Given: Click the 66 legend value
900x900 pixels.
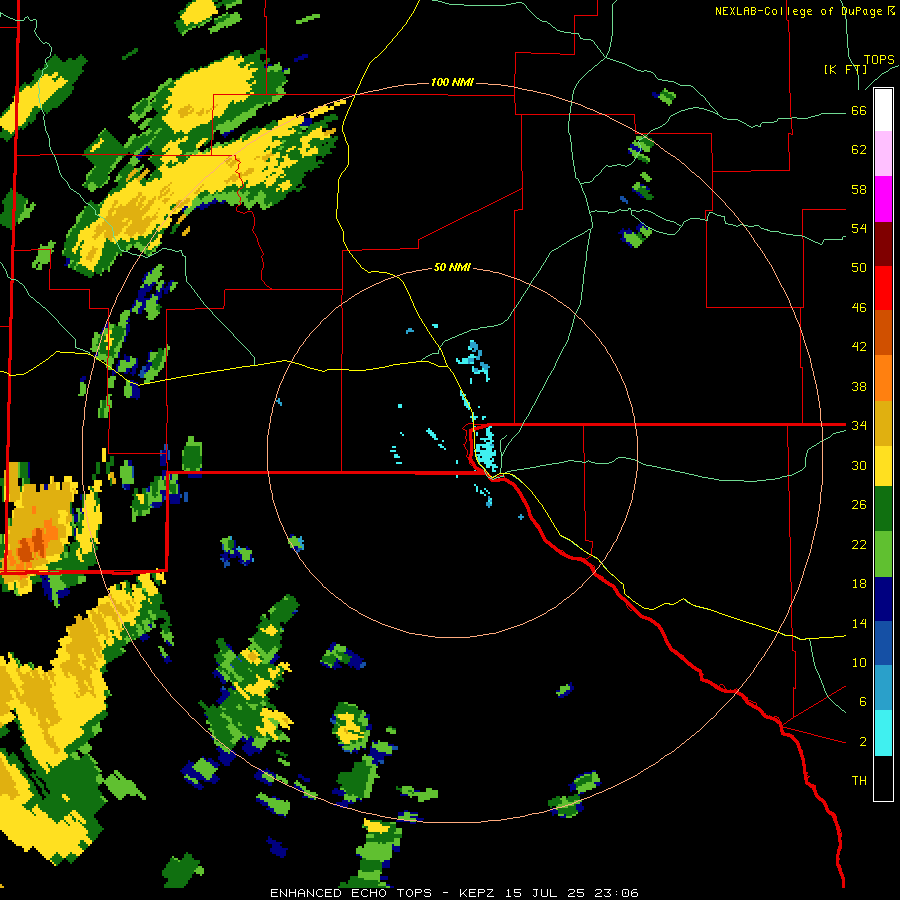Looking at the screenshot, I should (859, 110).
